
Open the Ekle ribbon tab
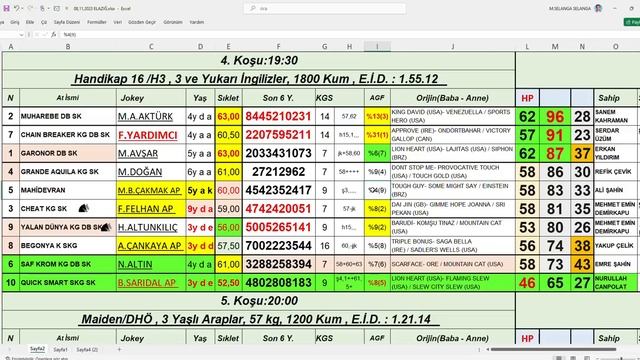click(30, 22)
